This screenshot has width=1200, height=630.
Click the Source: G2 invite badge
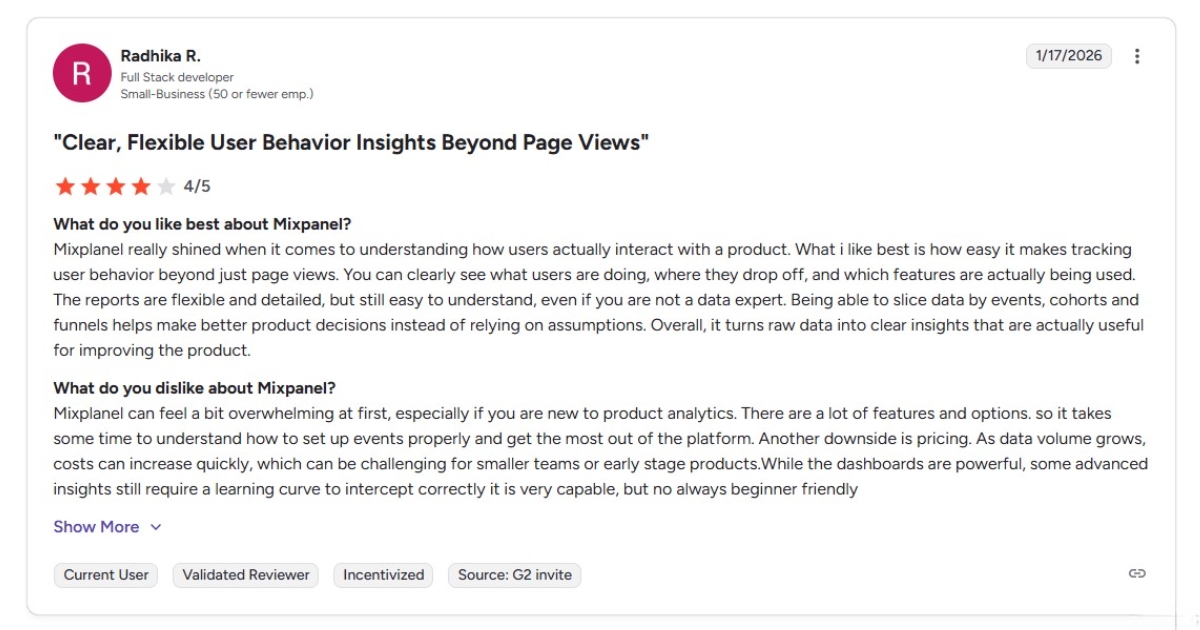point(514,575)
